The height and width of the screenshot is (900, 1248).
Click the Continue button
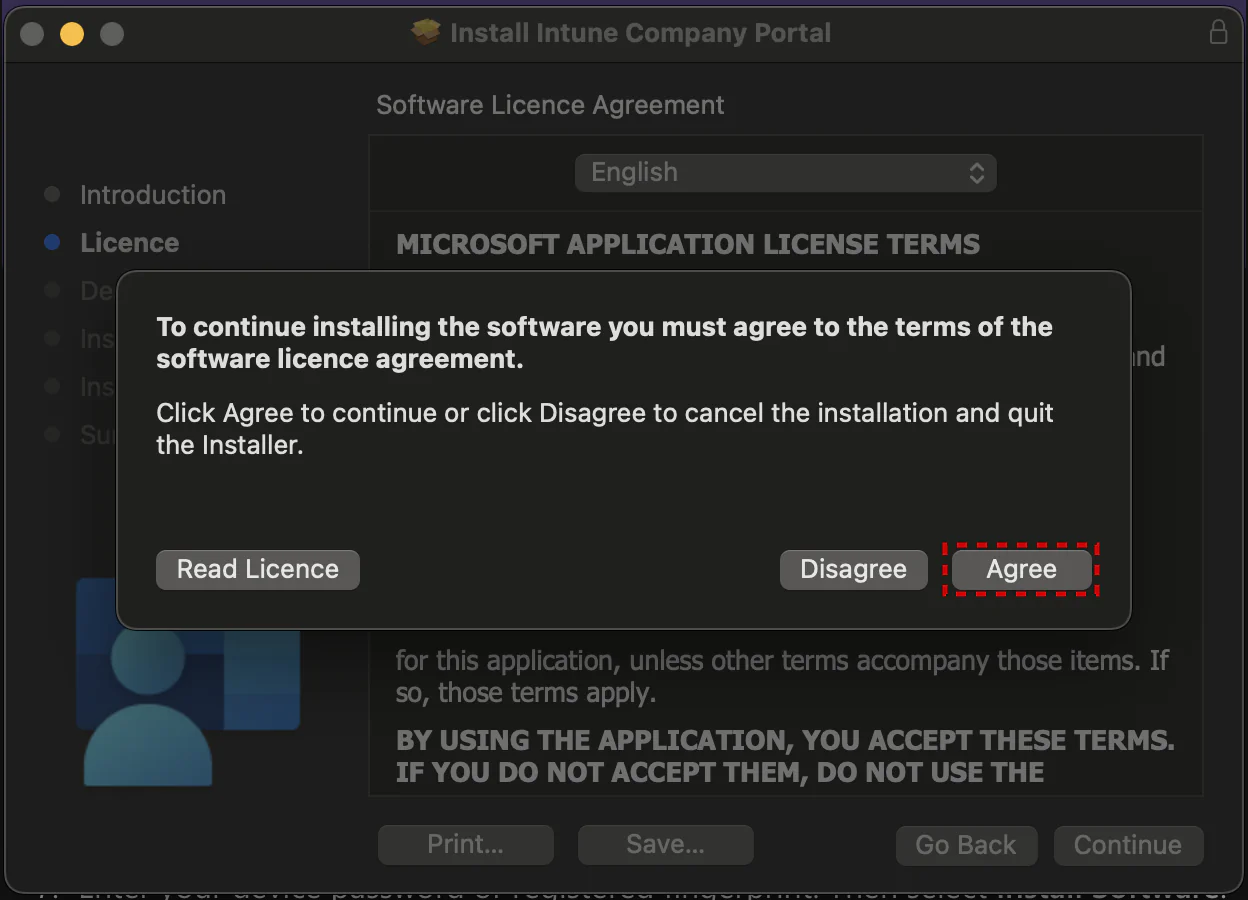[1128, 845]
